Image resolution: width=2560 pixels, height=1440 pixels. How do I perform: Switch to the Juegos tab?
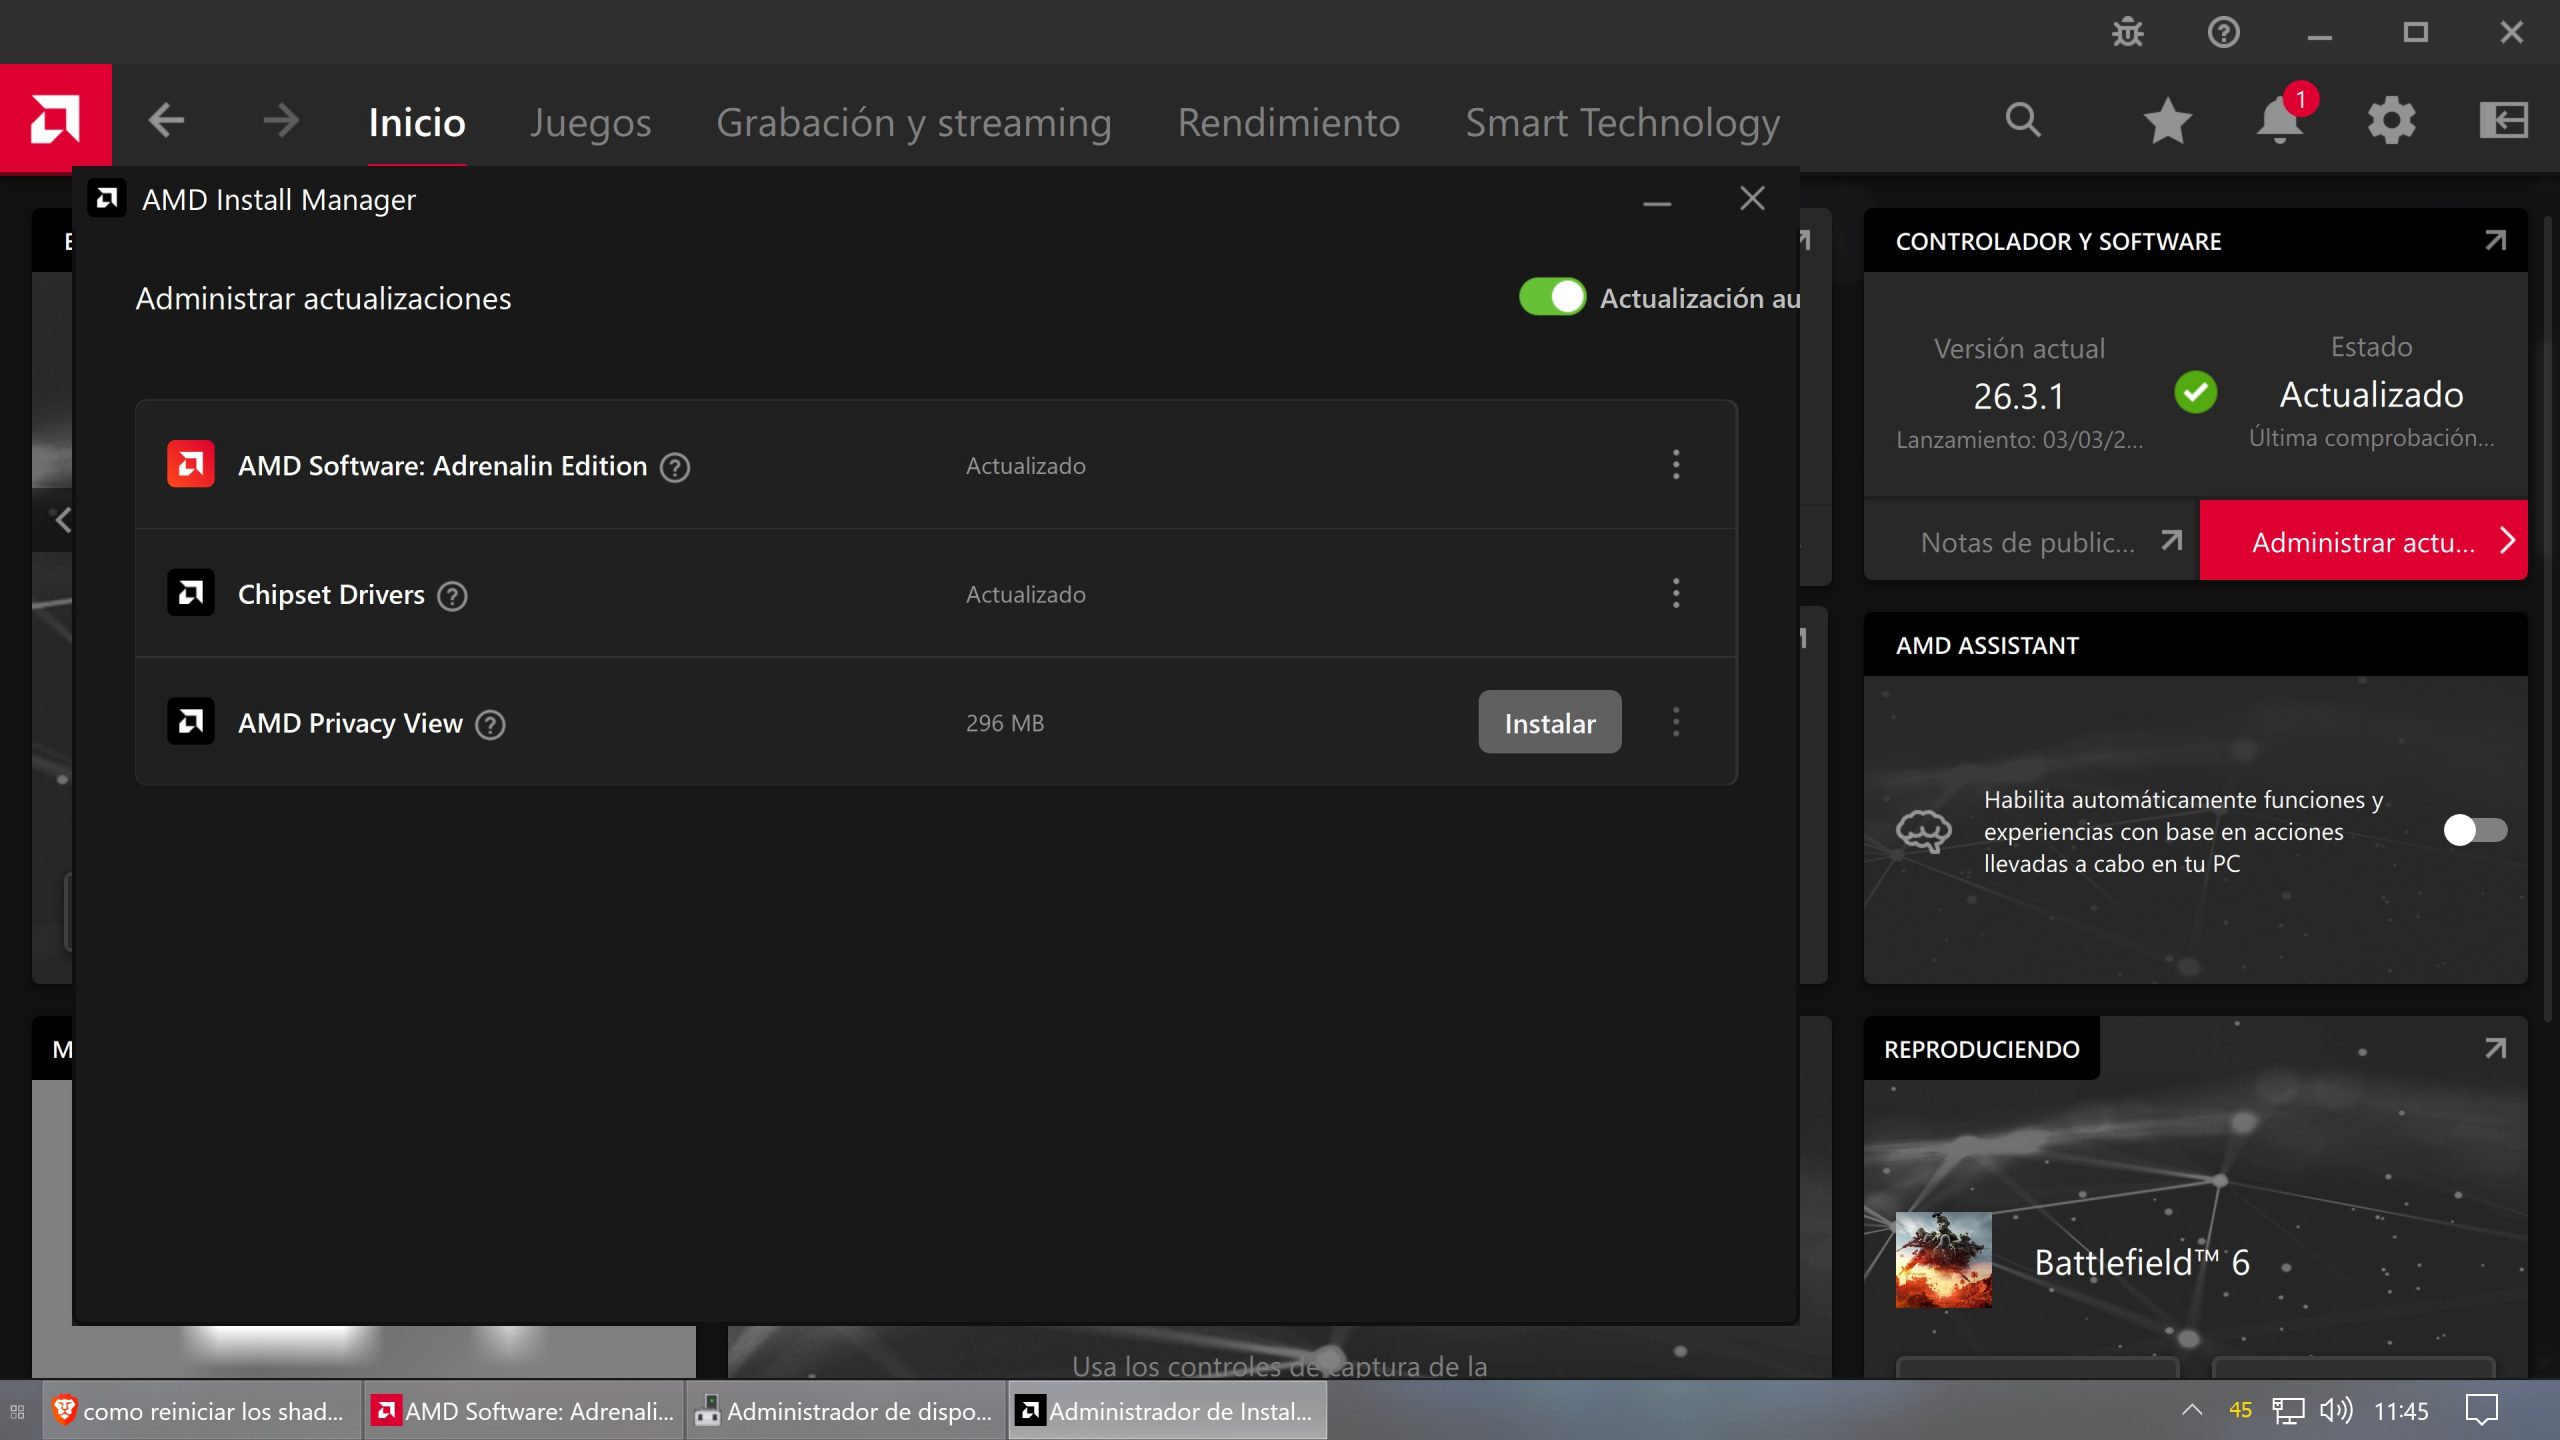(590, 122)
